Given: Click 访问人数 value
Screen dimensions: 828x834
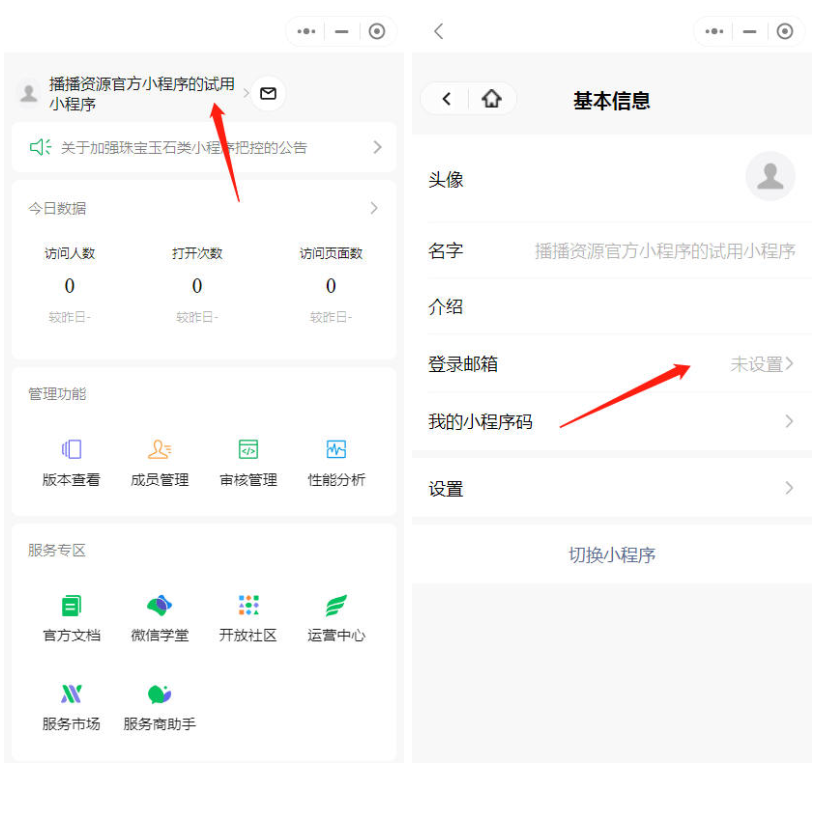Looking at the screenshot, I should point(69,286).
